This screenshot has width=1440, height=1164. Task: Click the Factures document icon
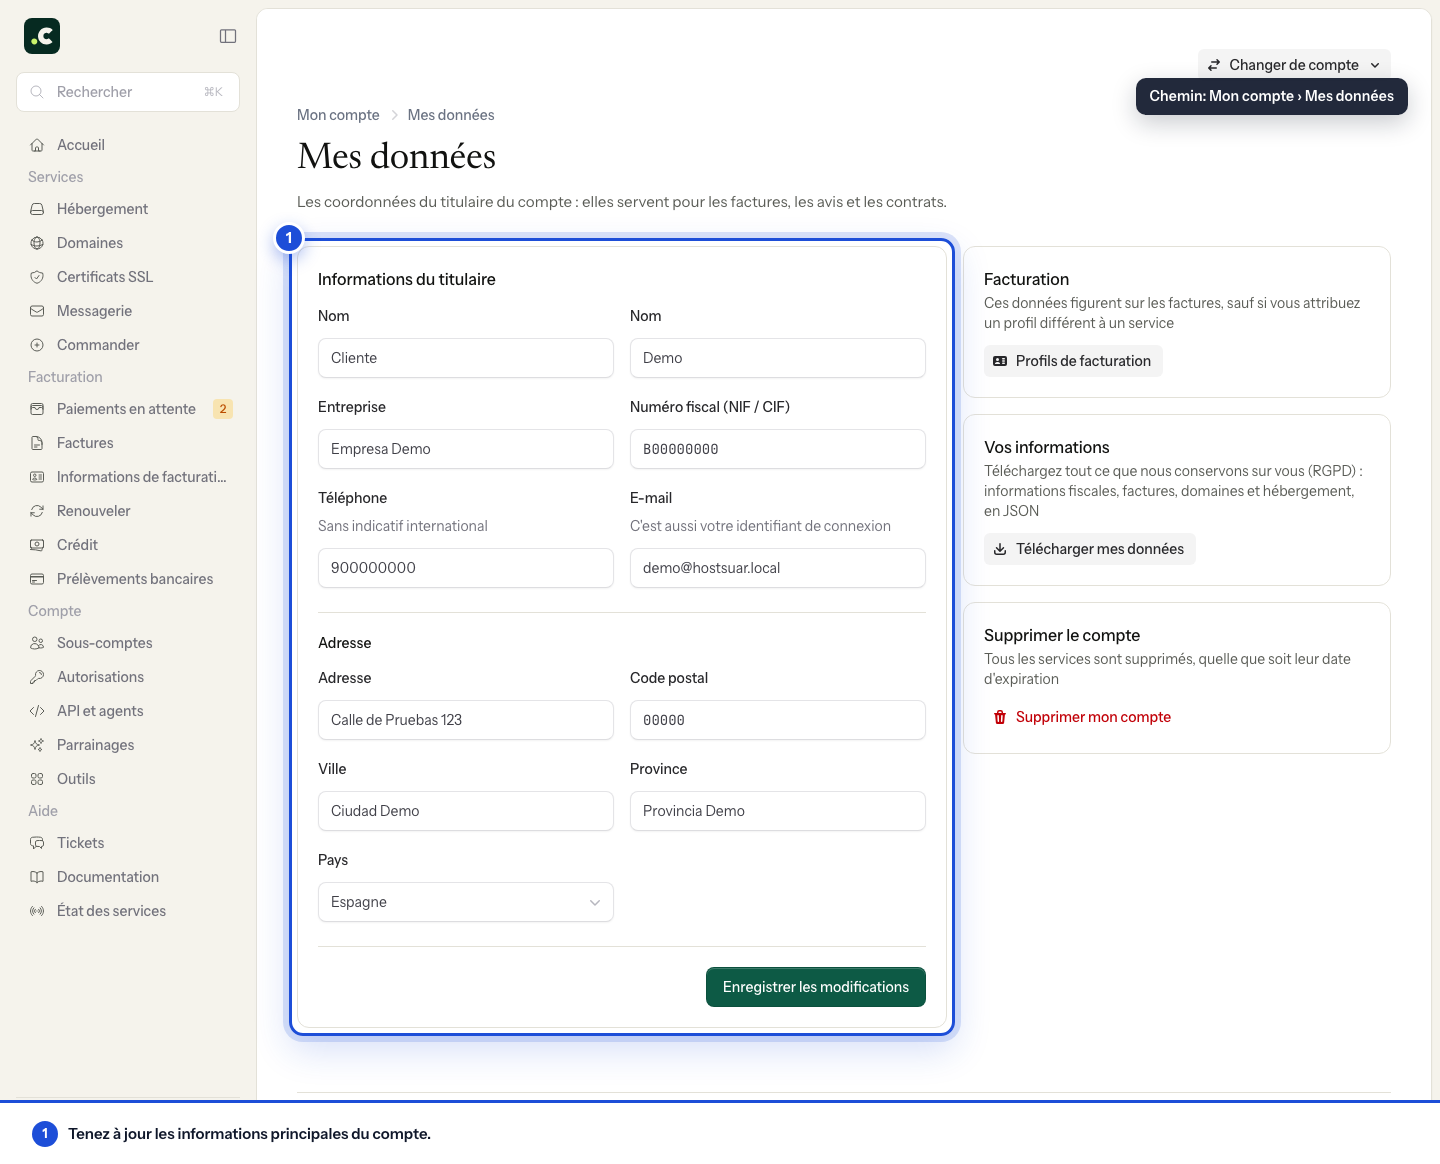[x=37, y=443]
